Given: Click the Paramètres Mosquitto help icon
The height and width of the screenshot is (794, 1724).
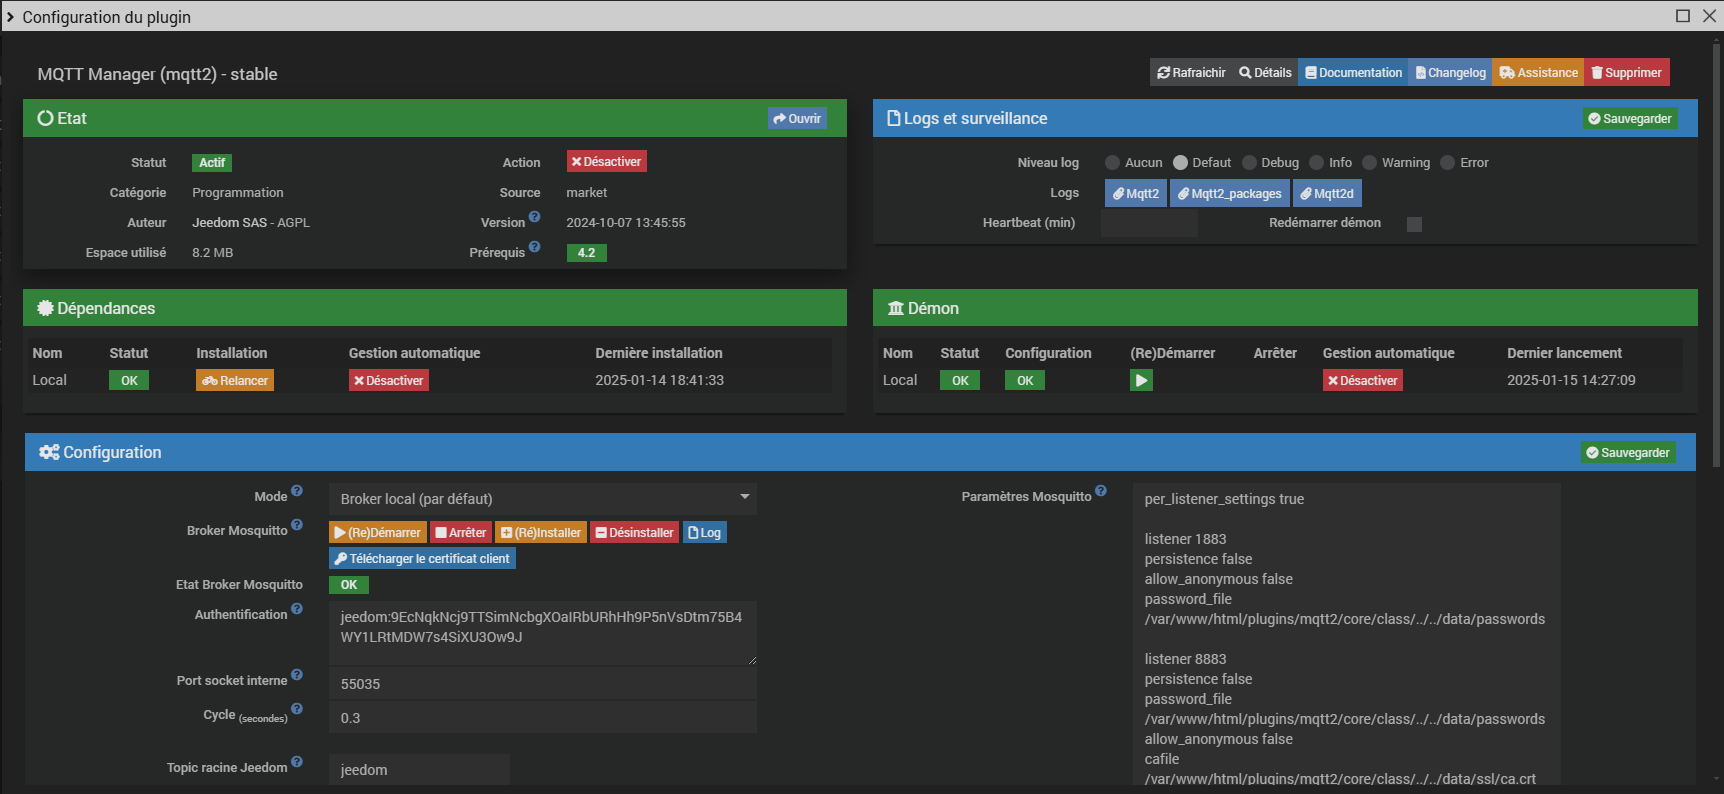Looking at the screenshot, I should (1101, 491).
